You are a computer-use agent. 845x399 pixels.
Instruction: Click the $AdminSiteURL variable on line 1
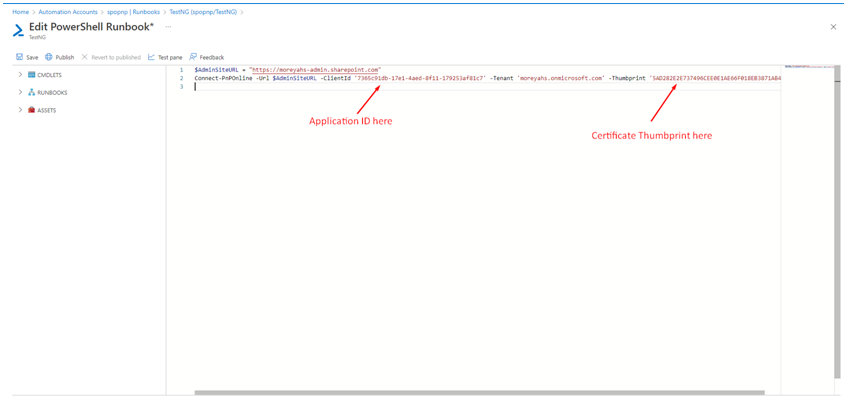(x=217, y=70)
